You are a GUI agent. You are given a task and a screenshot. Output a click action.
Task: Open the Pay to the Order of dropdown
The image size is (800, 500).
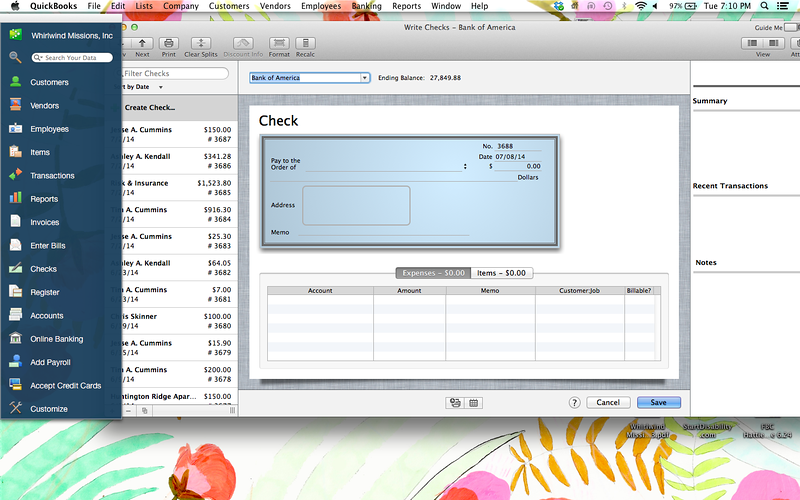(x=465, y=167)
